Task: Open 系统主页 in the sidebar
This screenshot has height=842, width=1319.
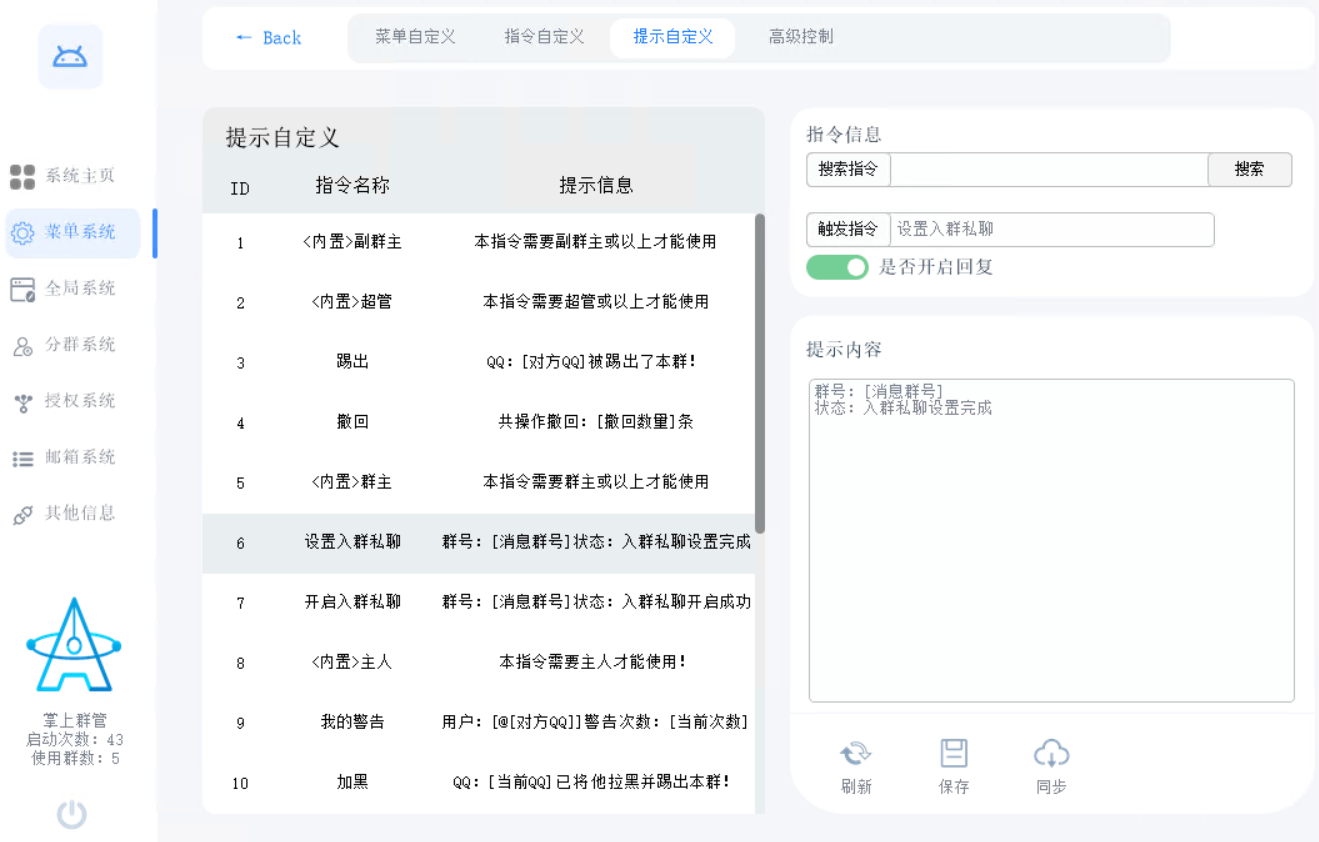Action: (62, 176)
